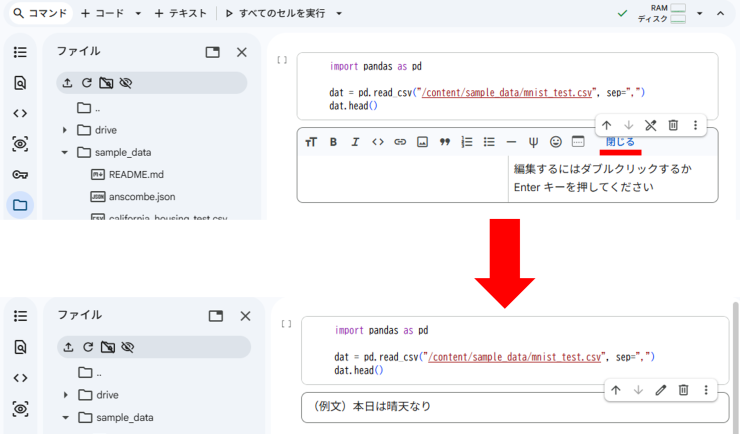This screenshot has height=434, width=740.
Task: Click the 閉じる link in cell toolbar
Action: [x=620, y=142]
